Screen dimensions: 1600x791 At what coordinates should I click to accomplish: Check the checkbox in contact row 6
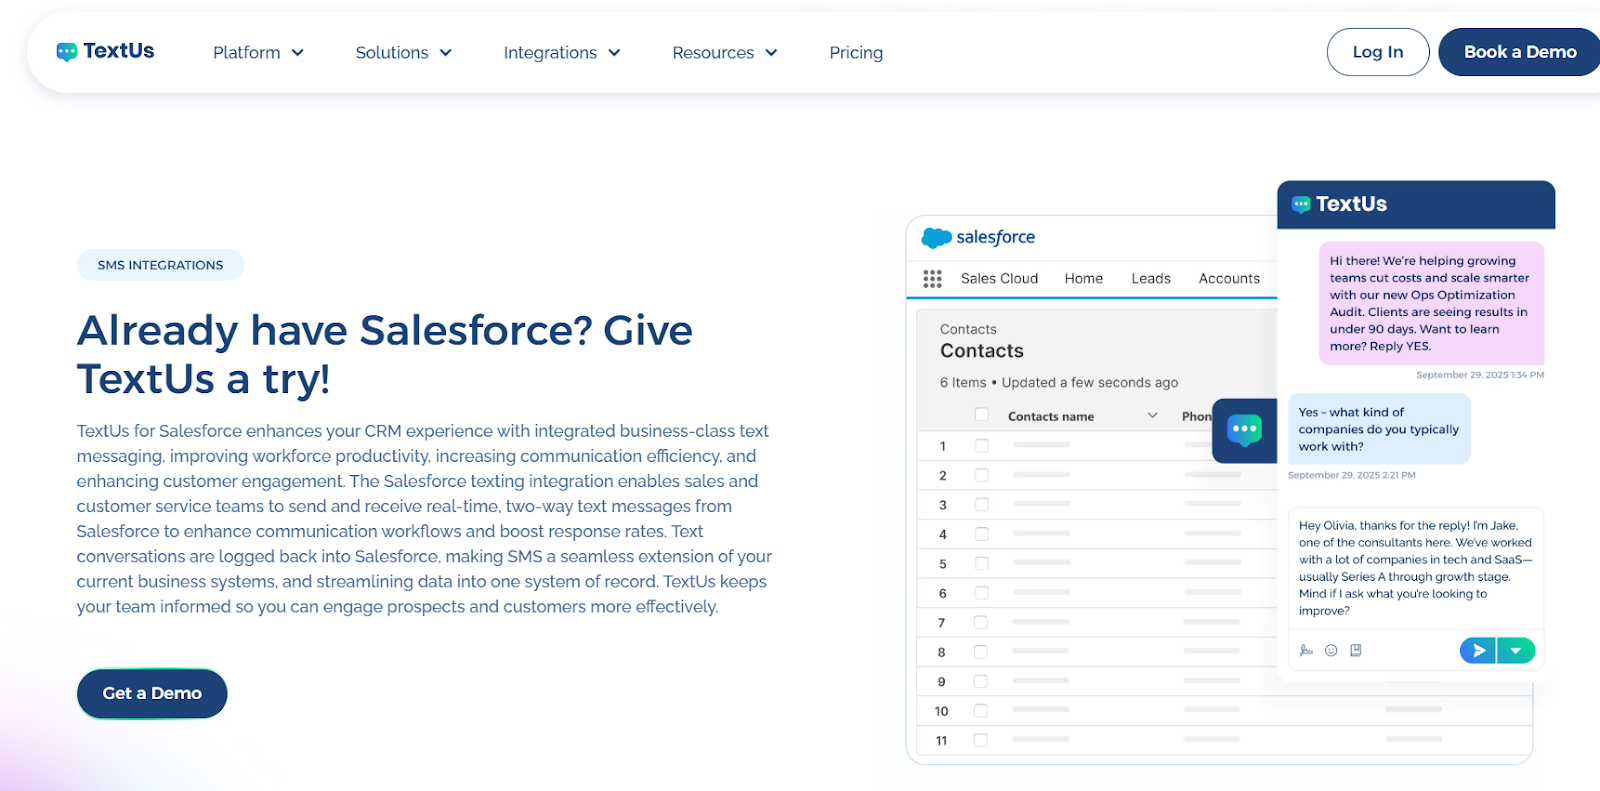coord(982,593)
